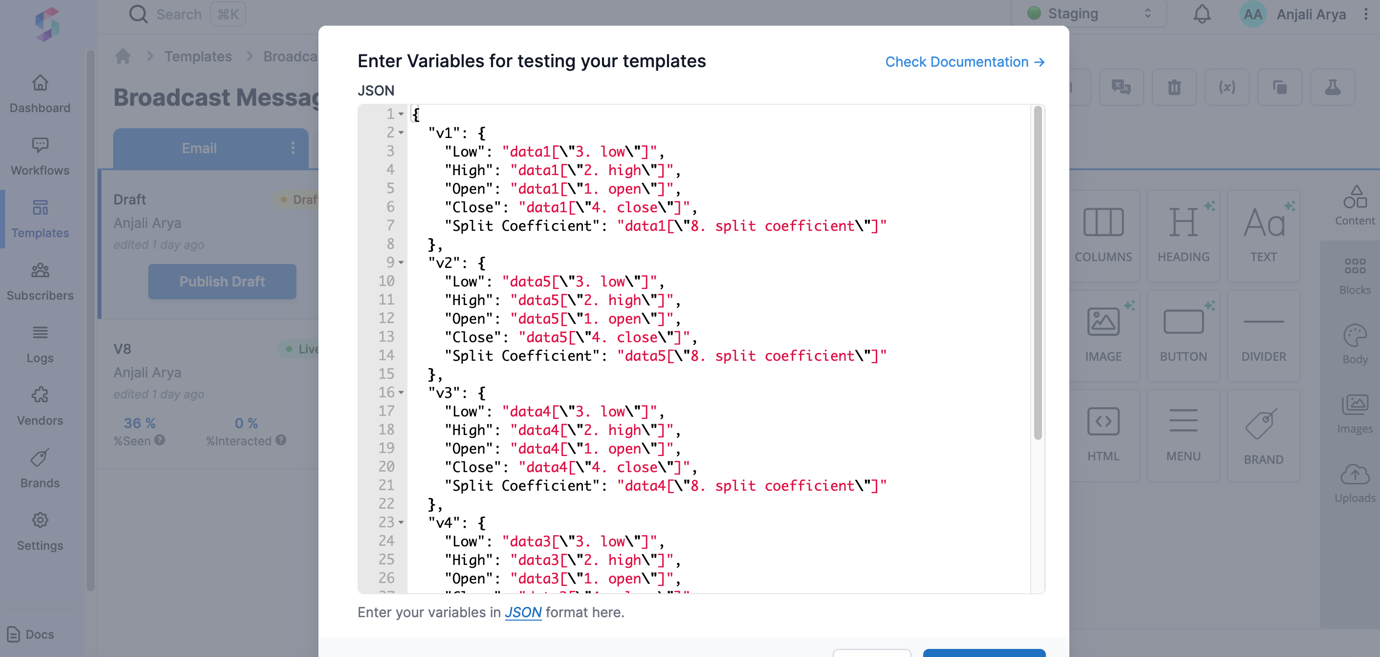The width and height of the screenshot is (1380, 657).
Task: Select the Columns content block
Action: coord(1104,236)
